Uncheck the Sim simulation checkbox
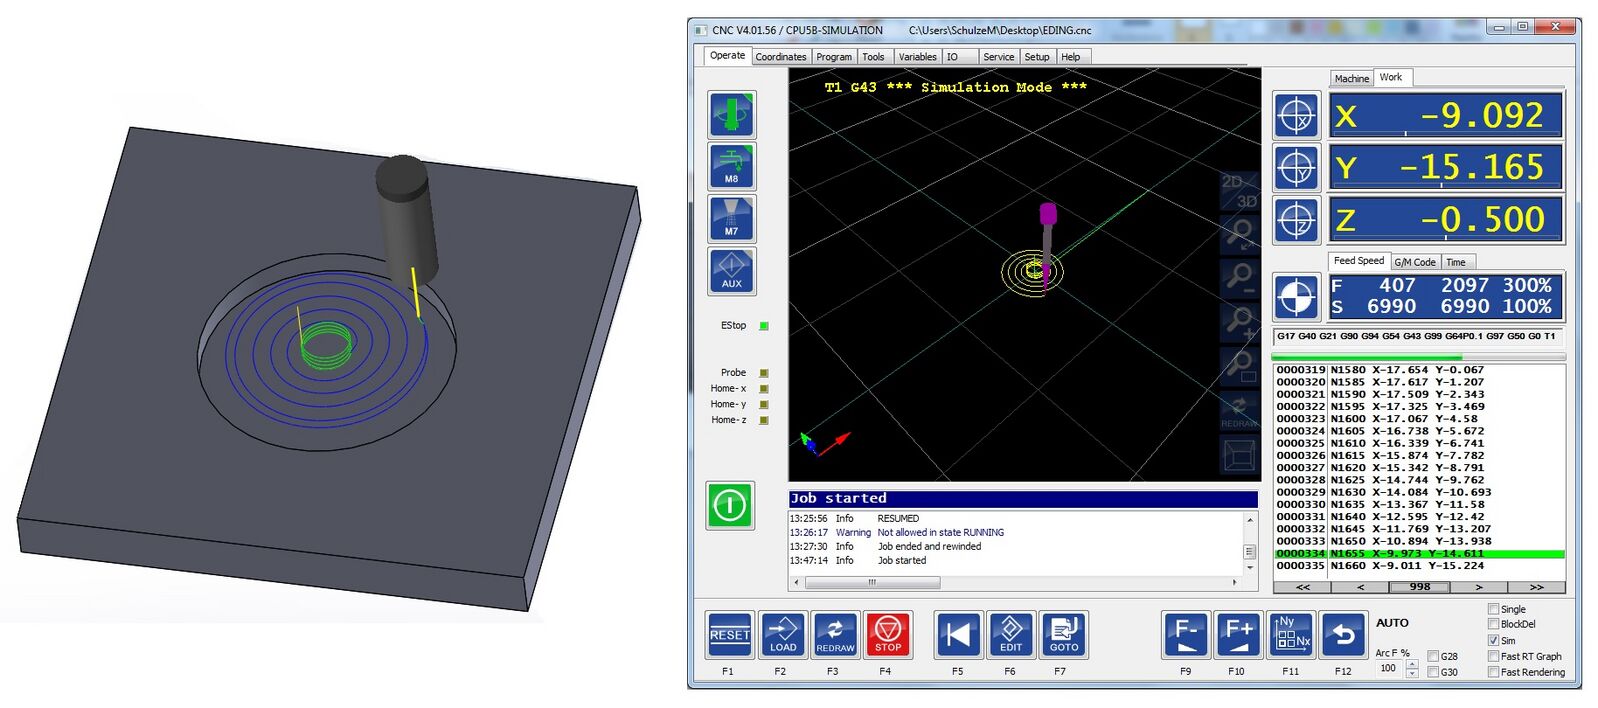The width and height of the screenshot is (1598, 708). click(1493, 640)
